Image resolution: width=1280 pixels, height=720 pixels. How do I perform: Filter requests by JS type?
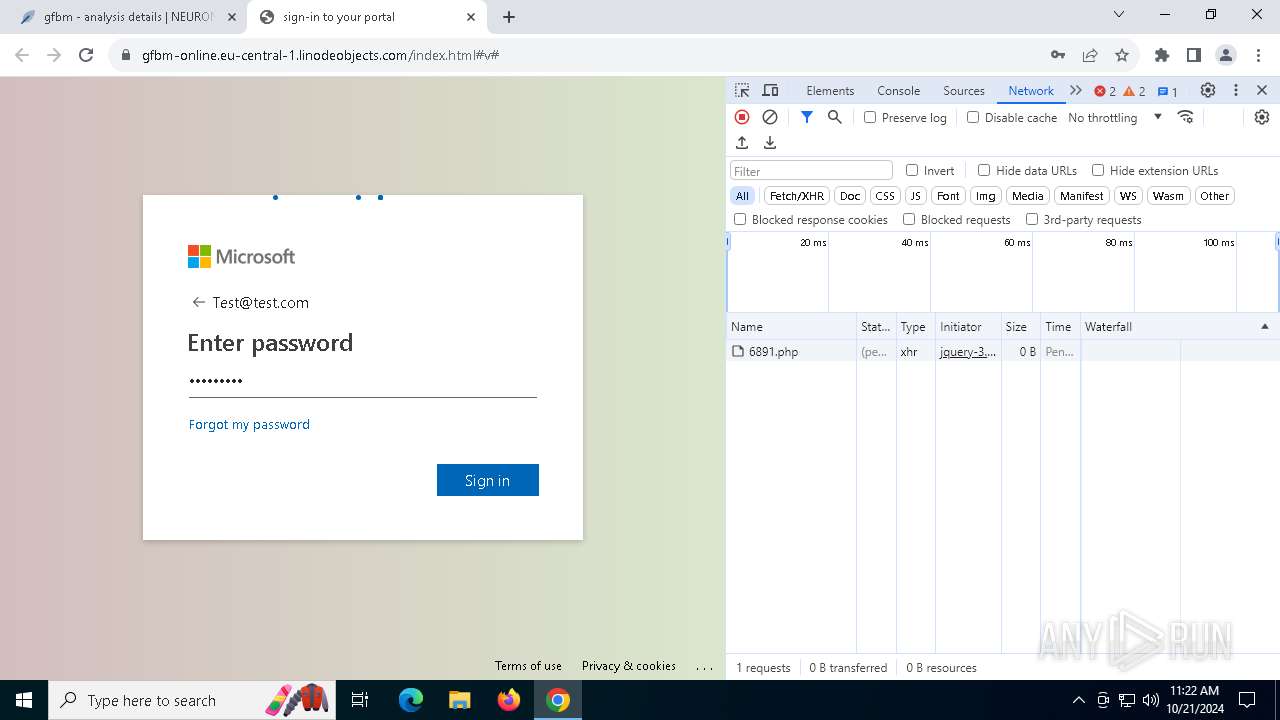tap(916, 196)
